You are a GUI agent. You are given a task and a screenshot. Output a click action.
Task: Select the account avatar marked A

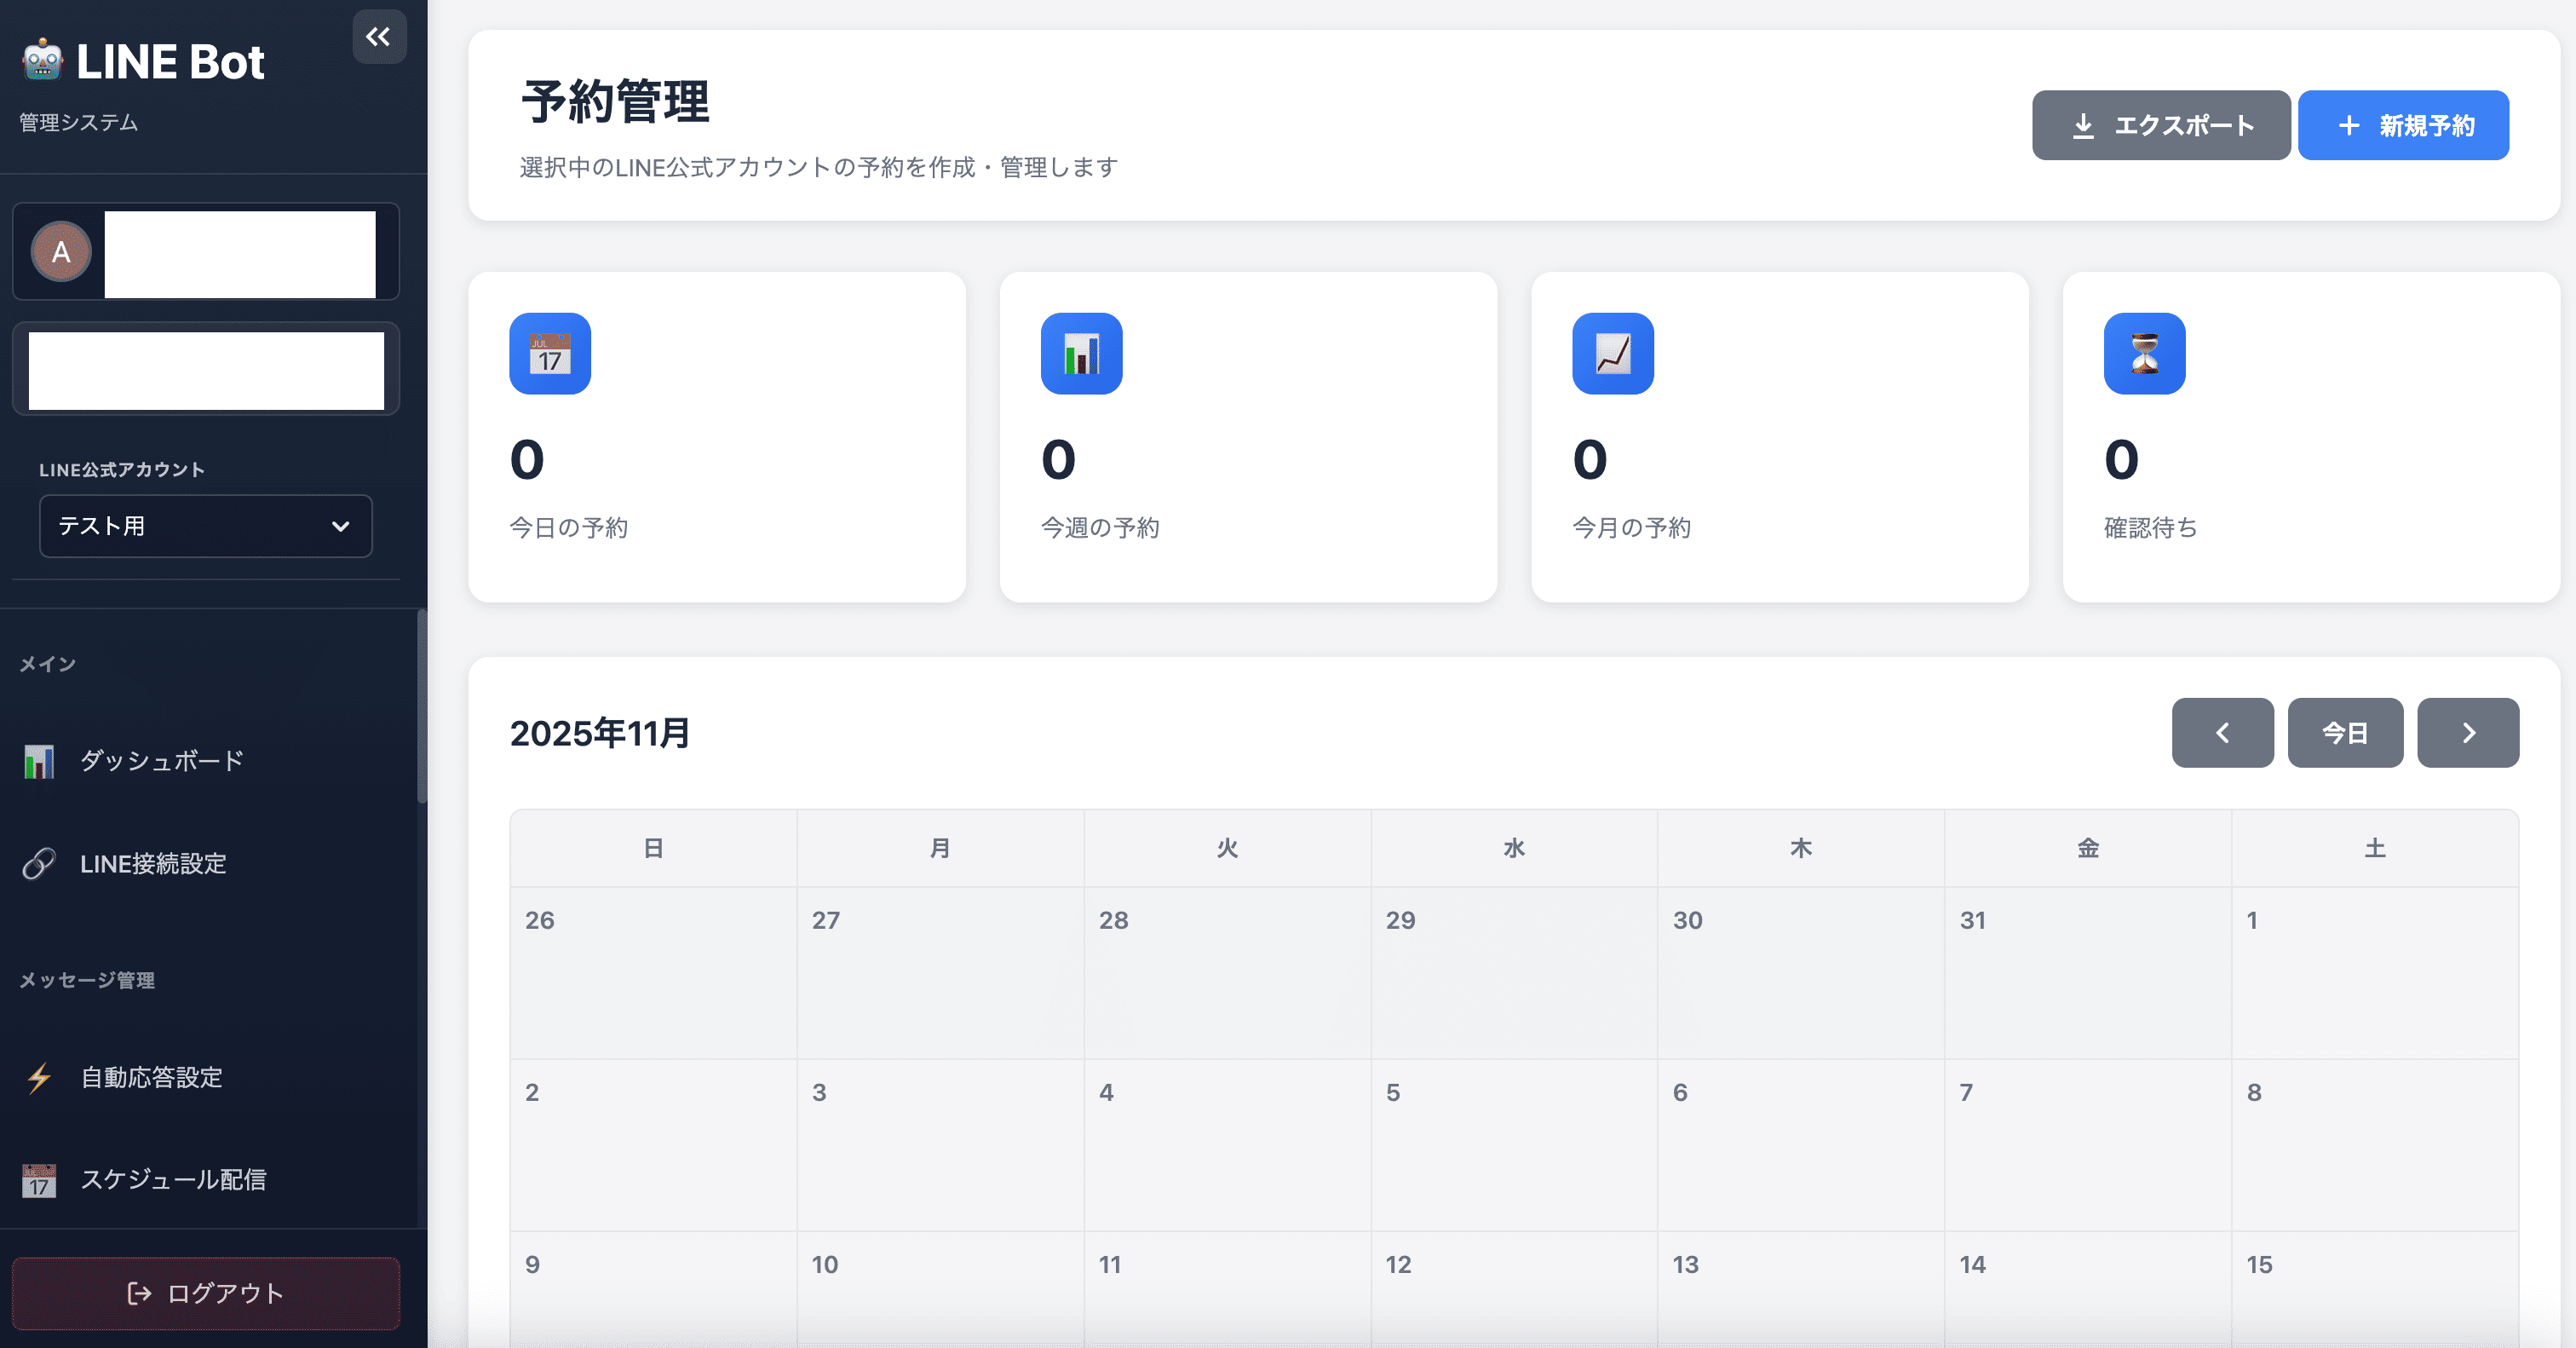(x=61, y=252)
